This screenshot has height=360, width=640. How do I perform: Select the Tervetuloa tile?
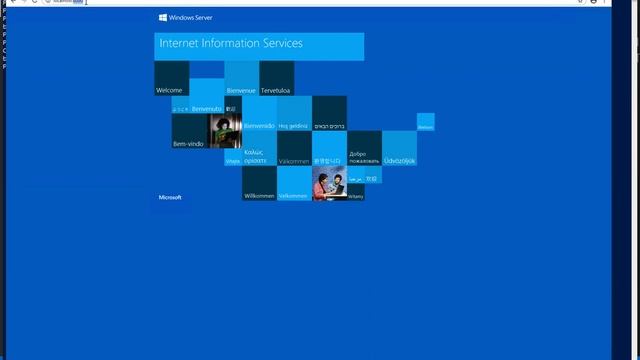[x=277, y=78]
